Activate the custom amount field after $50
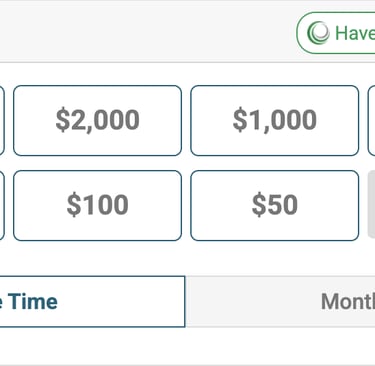The width and height of the screenshot is (375, 366). click(371, 204)
